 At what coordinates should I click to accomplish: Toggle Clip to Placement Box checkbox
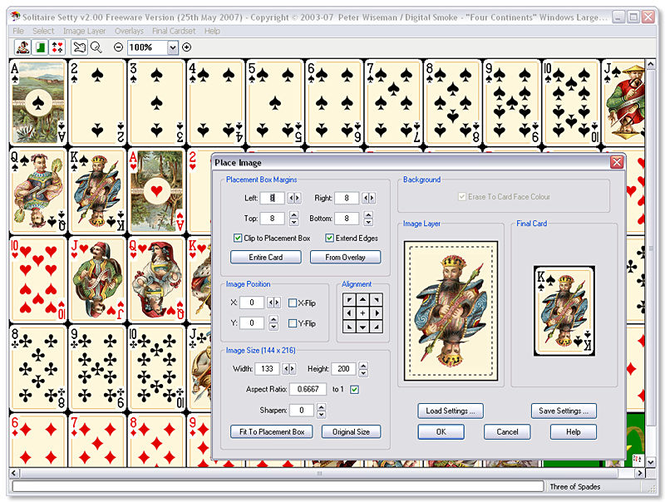coord(237,238)
